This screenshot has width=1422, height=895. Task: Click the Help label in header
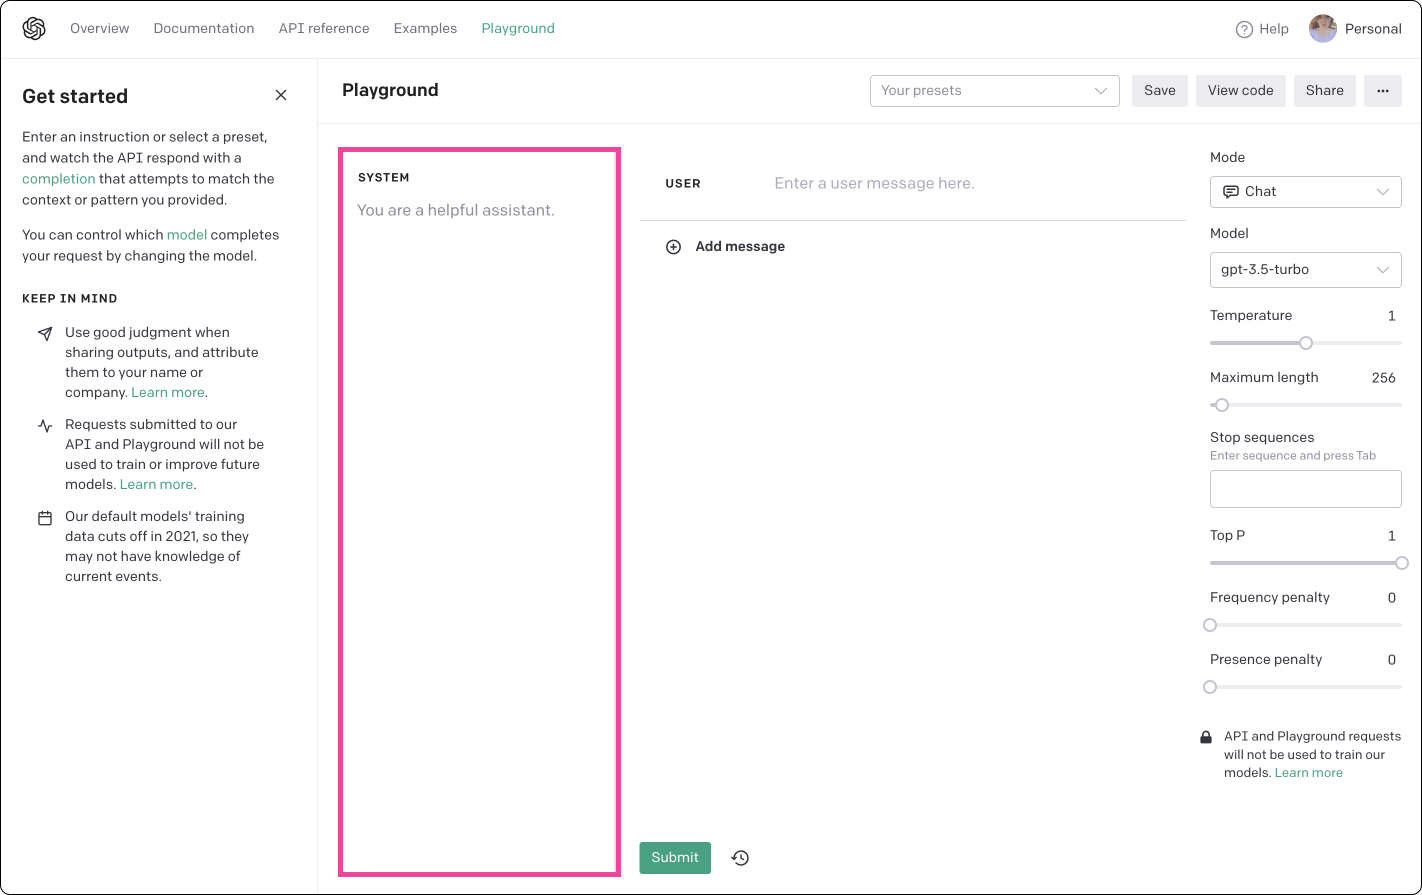pos(1274,29)
